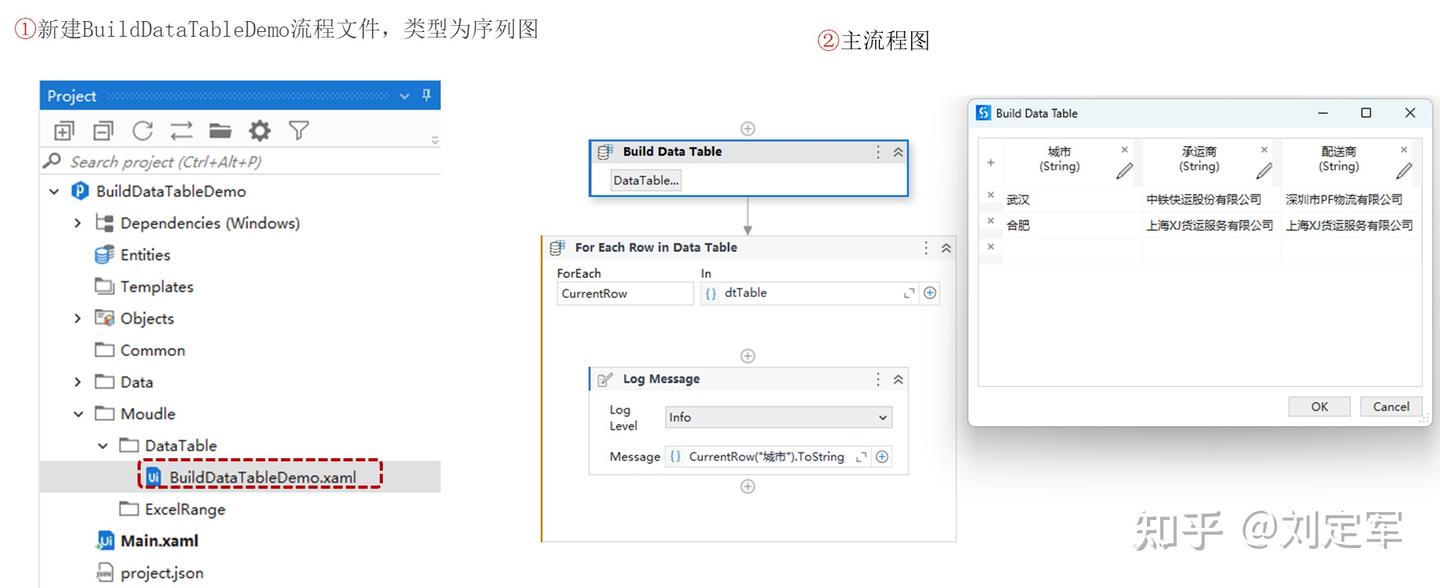1440x588 pixels.
Task: Click the refresh project icon
Action: pos(143,130)
